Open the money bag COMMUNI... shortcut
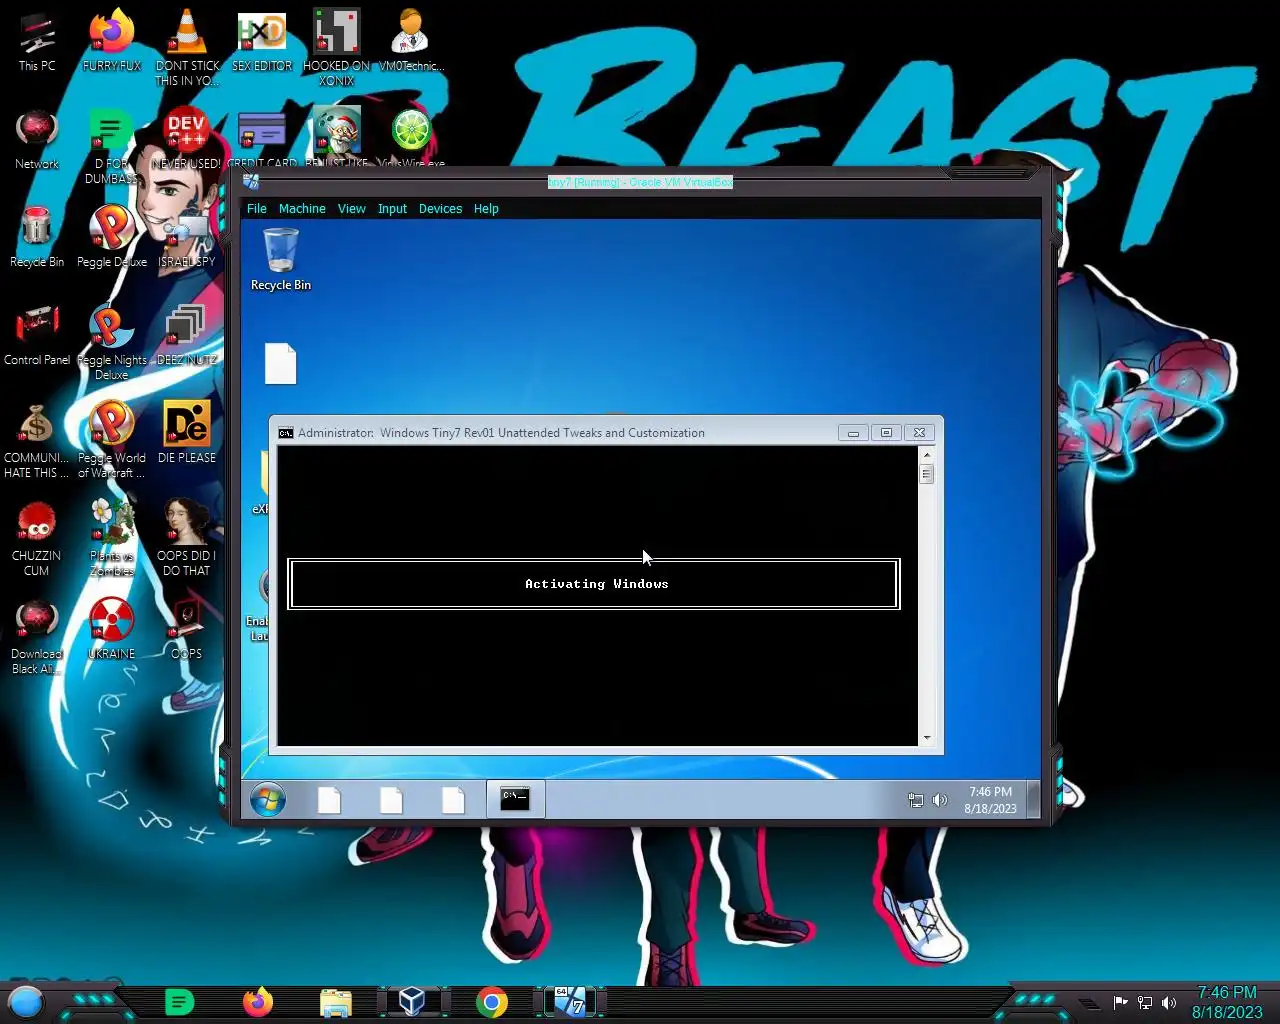Image resolution: width=1280 pixels, height=1024 pixels. [x=37, y=440]
